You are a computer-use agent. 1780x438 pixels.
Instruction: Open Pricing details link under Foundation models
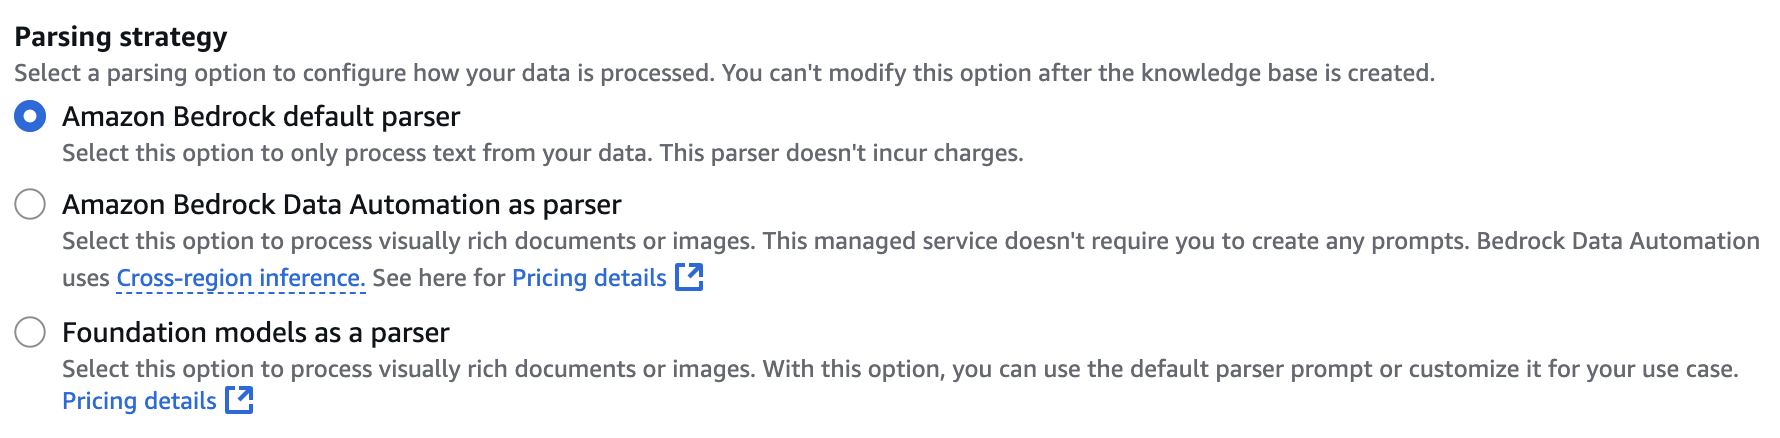(139, 401)
